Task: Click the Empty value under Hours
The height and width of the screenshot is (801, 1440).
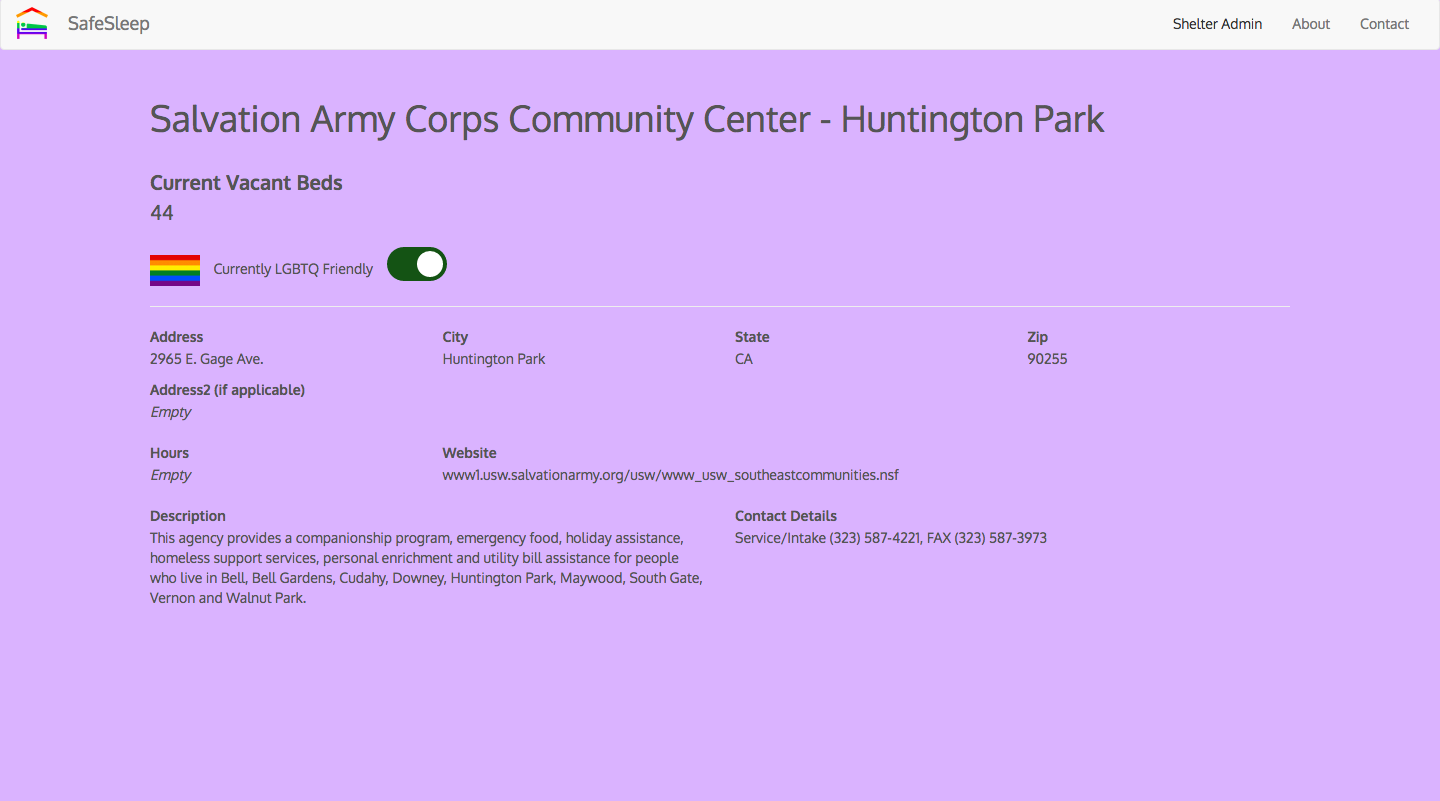Action: pyautogui.click(x=170, y=475)
